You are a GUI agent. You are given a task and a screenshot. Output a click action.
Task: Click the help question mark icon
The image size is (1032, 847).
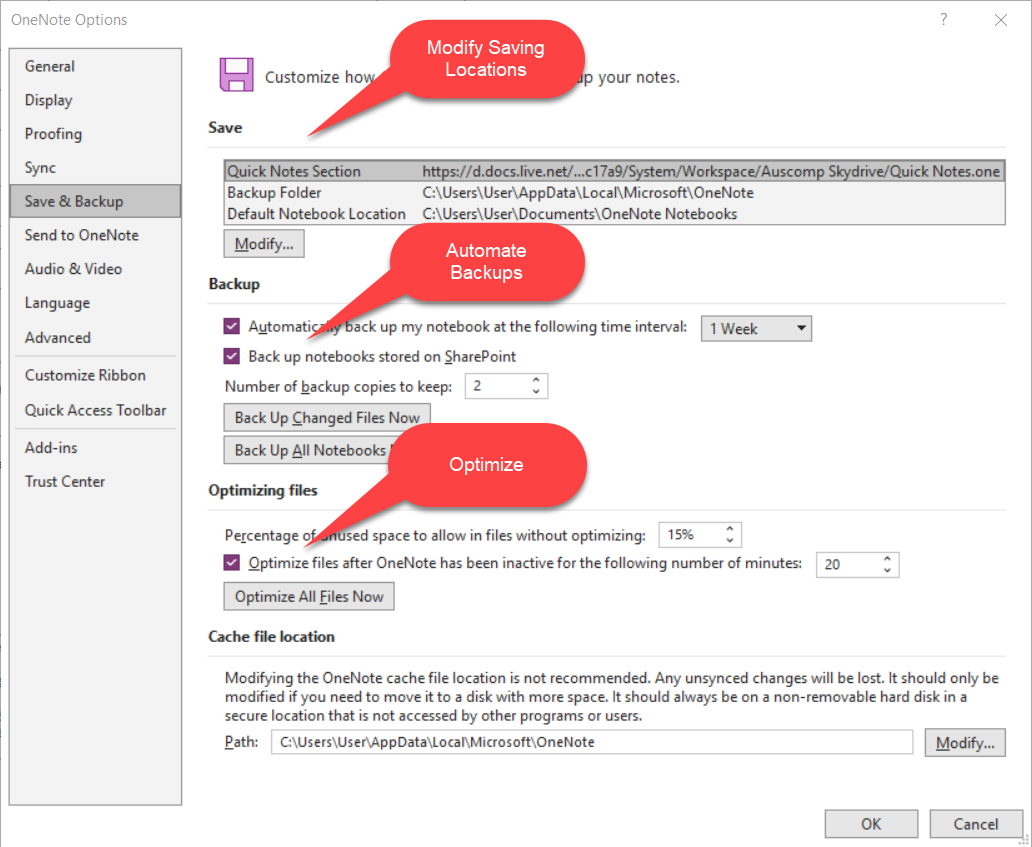944,20
